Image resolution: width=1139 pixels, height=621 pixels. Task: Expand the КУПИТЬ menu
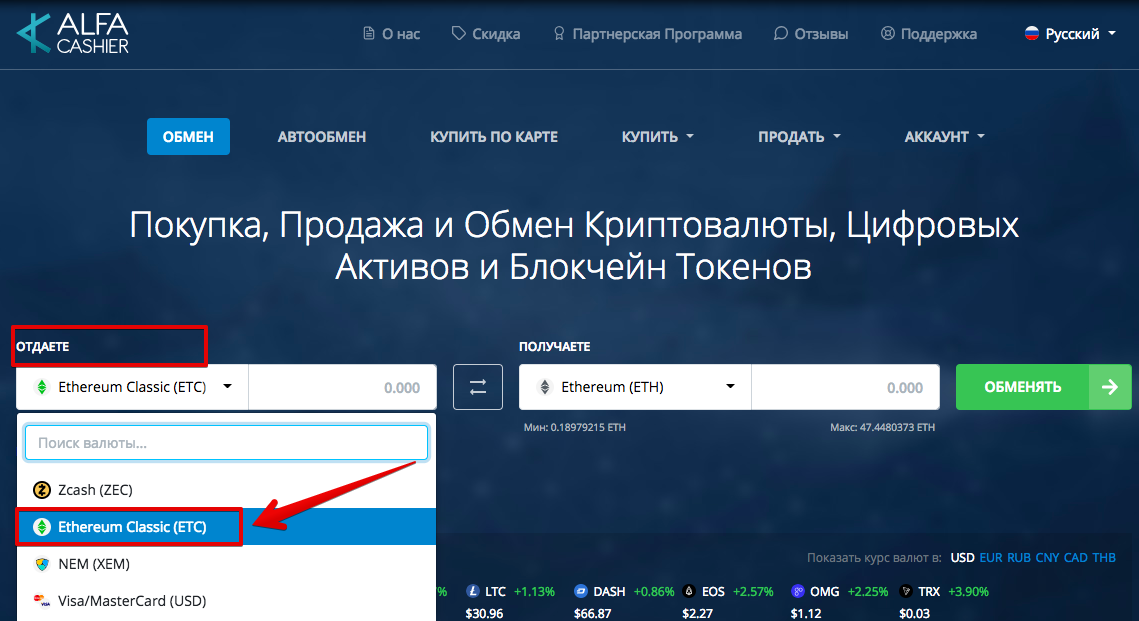[657, 137]
